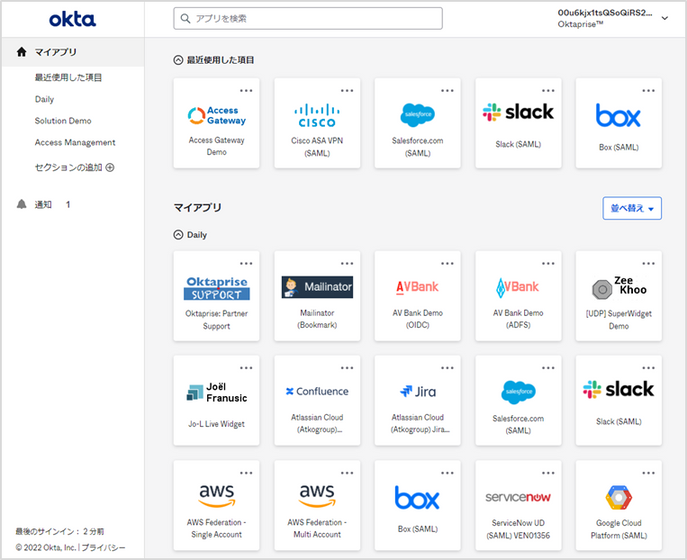
Task: Open Box (SAML) in recently used section
Action: pos(619,123)
